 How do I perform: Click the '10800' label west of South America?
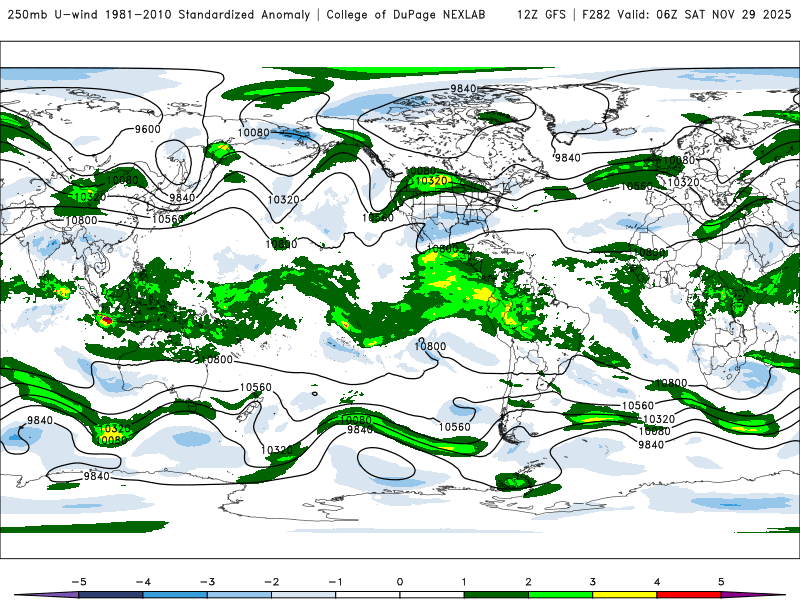[x=430, y=346]
